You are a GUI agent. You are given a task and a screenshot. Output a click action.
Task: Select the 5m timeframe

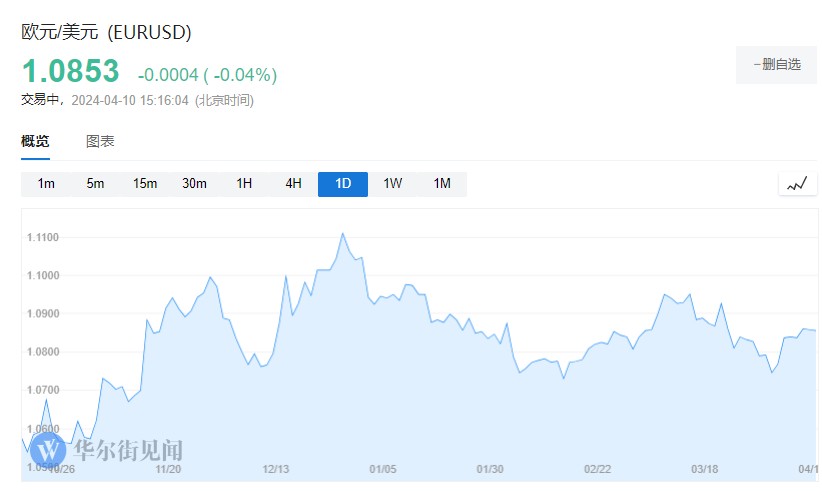[x=95, y=184]
